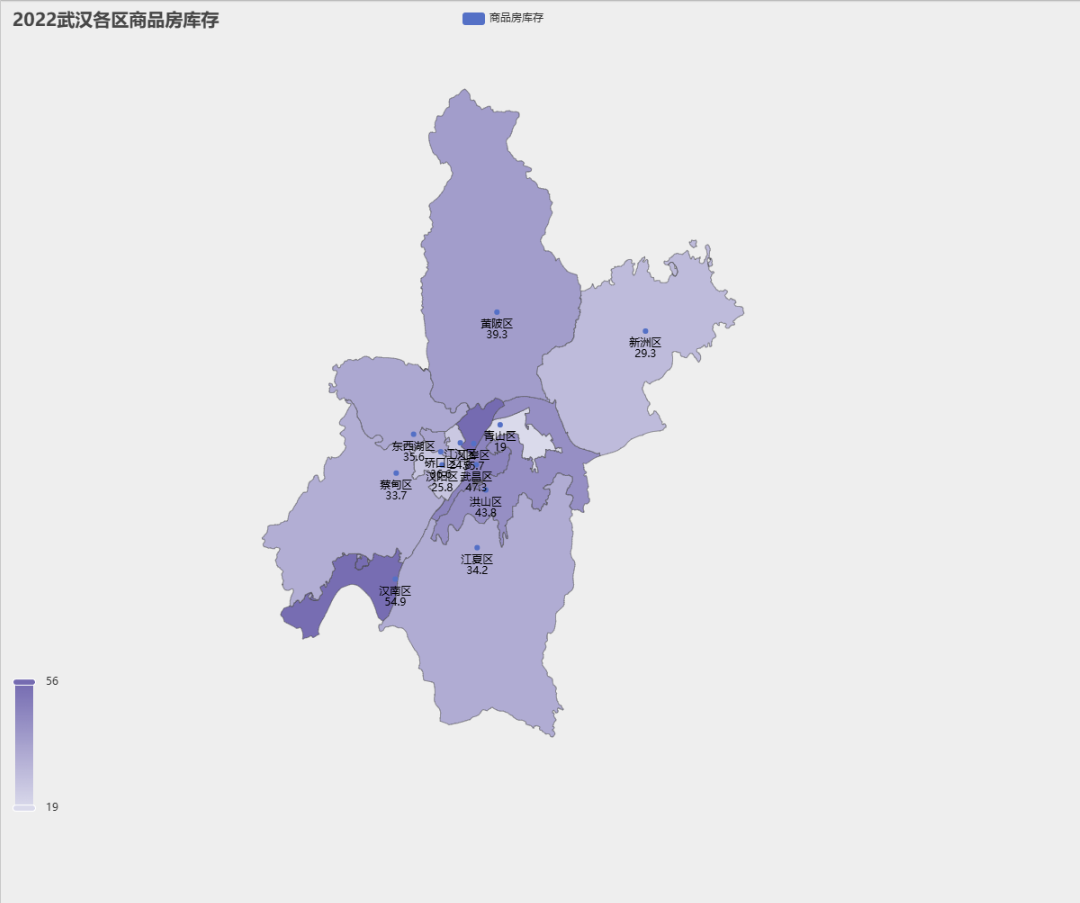Click the 33.7 value under 蔡甸区
Viewport: 1080px width, 903px height.
coord(396,495)
